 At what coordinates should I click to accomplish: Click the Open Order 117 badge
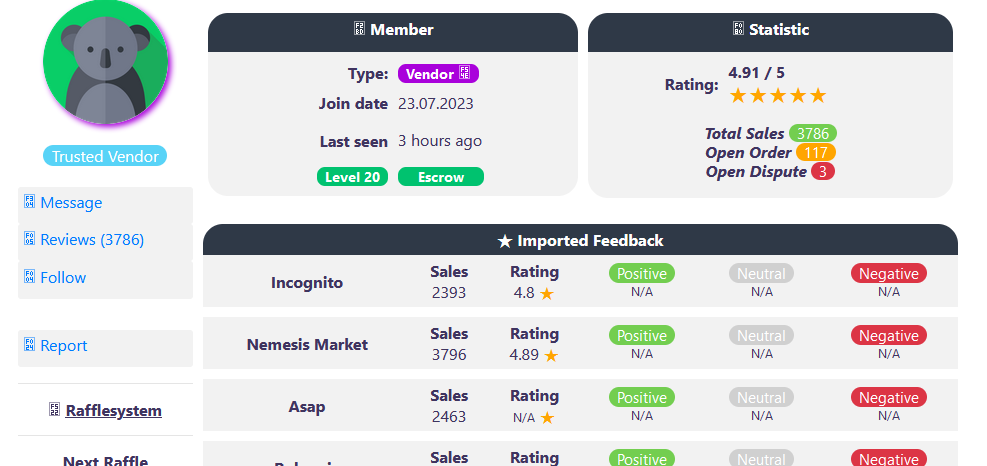point(816,152)
